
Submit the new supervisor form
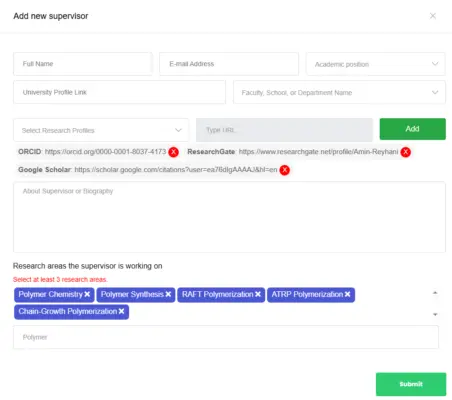[411, 384]
